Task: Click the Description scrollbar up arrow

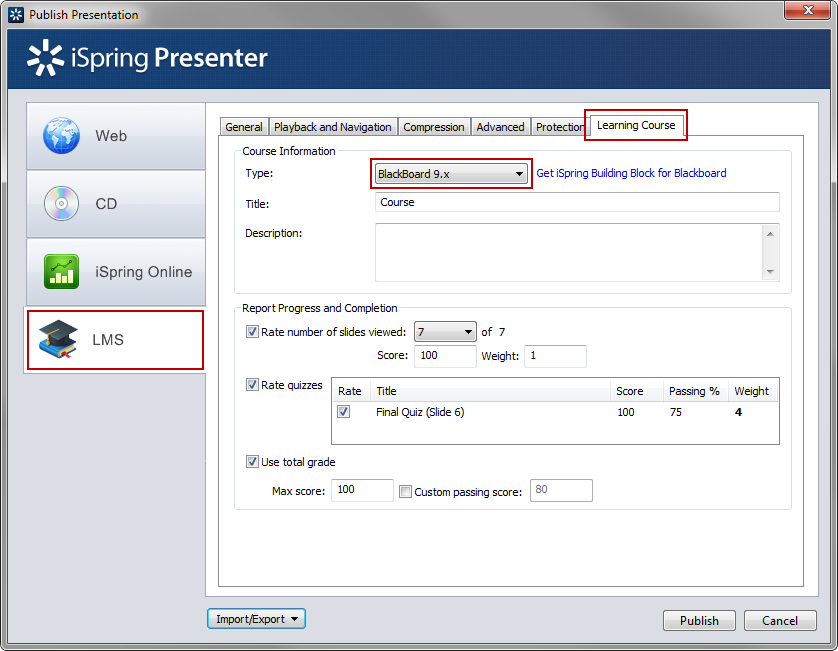Action: coord(770,234)
